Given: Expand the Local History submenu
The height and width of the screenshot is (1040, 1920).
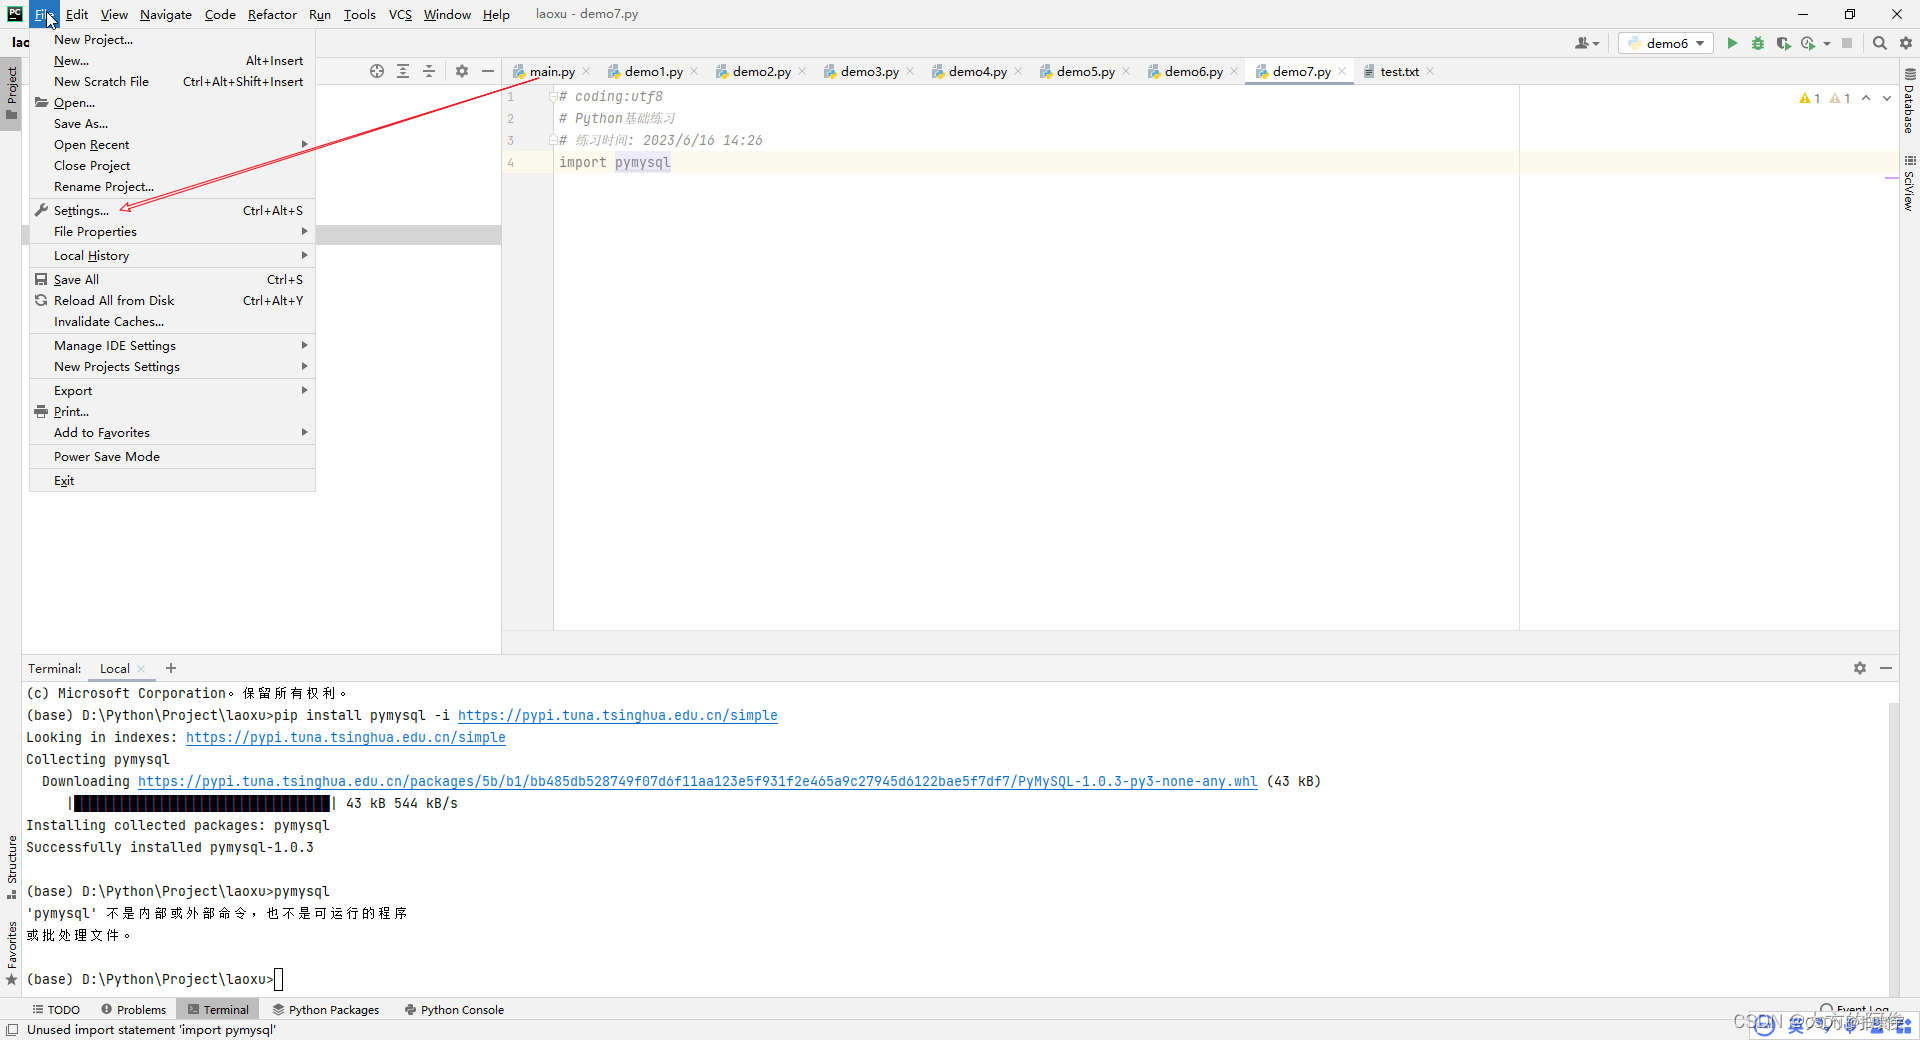Looking at the screenshot, I should 172,256.
